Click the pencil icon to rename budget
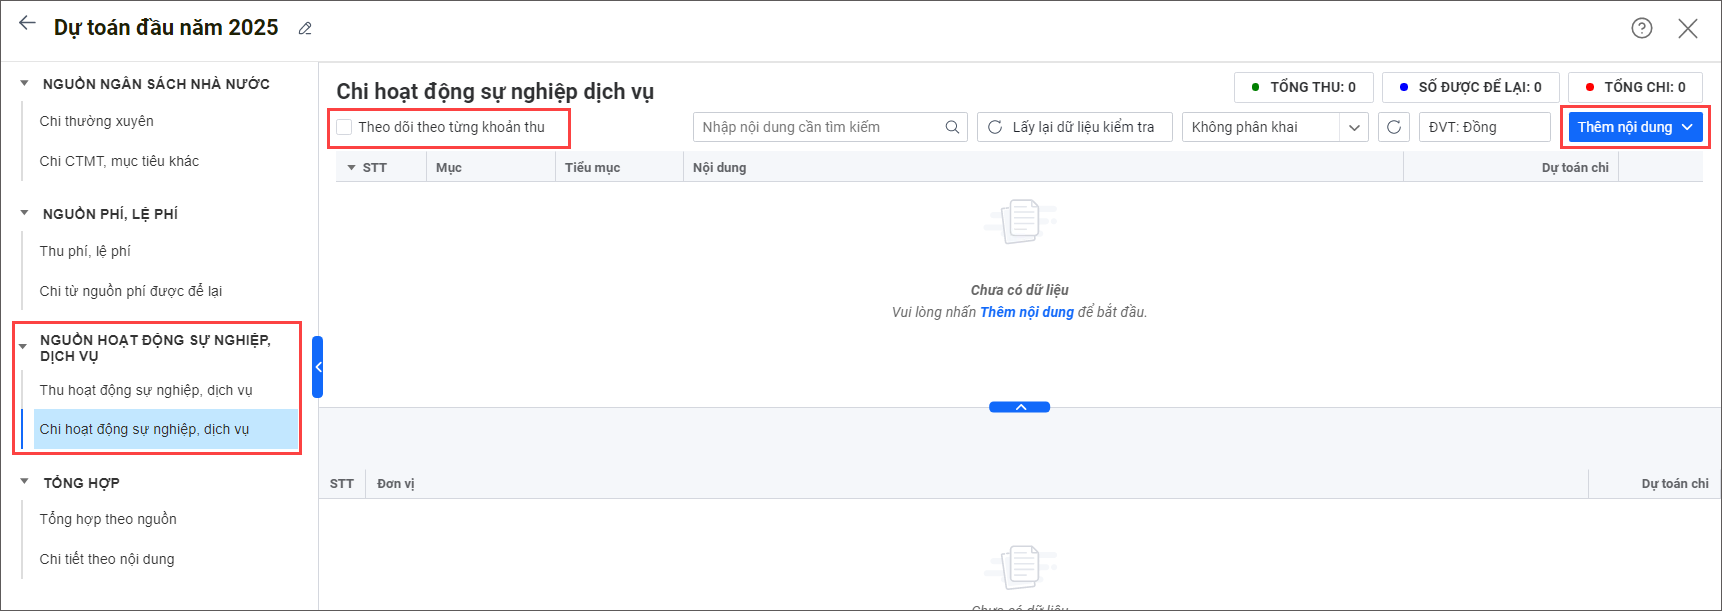Screen dimensions: 1722x611 pos(305,29)
